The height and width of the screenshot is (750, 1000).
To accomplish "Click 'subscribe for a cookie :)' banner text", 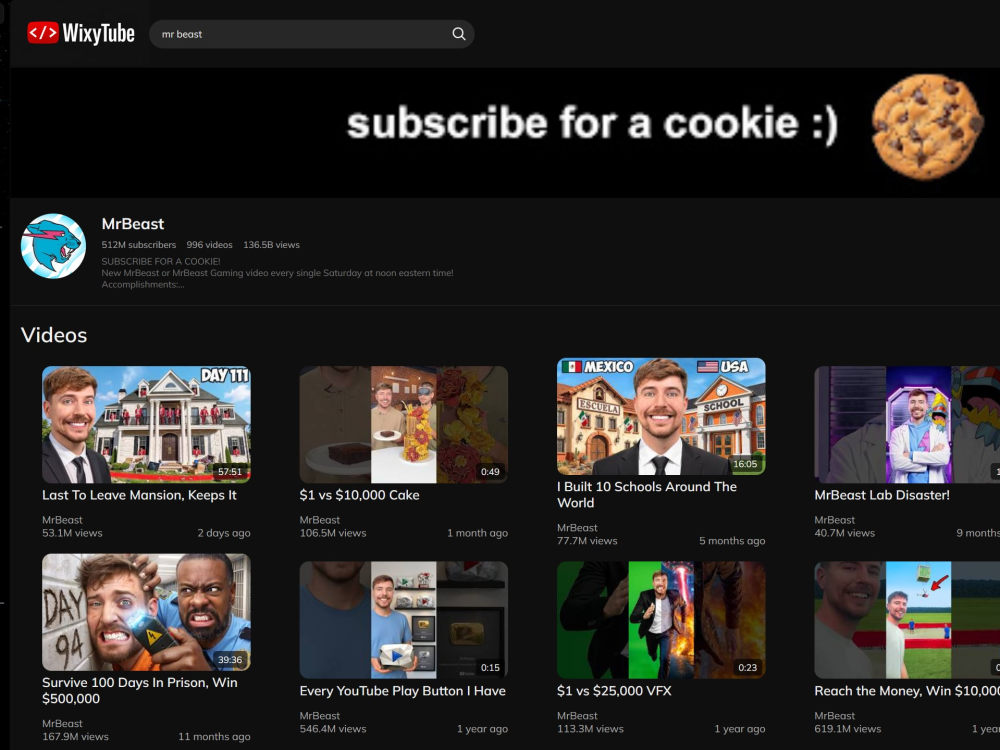I will point(592,124).
